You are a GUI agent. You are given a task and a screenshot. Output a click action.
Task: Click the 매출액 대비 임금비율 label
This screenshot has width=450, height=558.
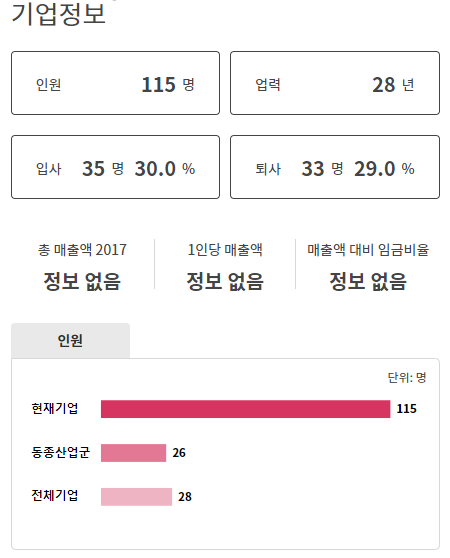point(368,250)
